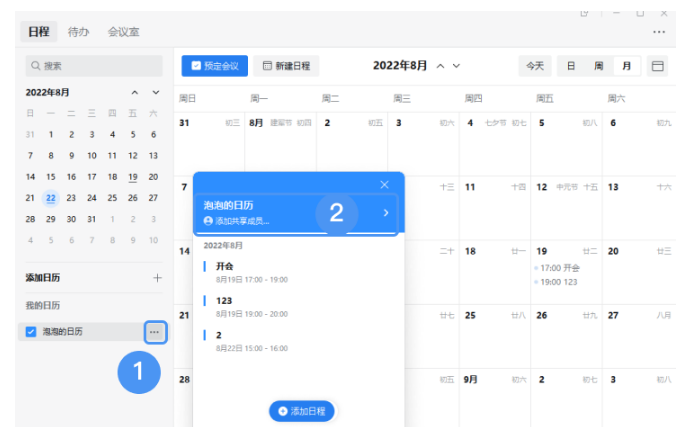Click the down arrow beside 2022年8月 title
The width and height of the screenshot is (697, 427).
[457, 66]
